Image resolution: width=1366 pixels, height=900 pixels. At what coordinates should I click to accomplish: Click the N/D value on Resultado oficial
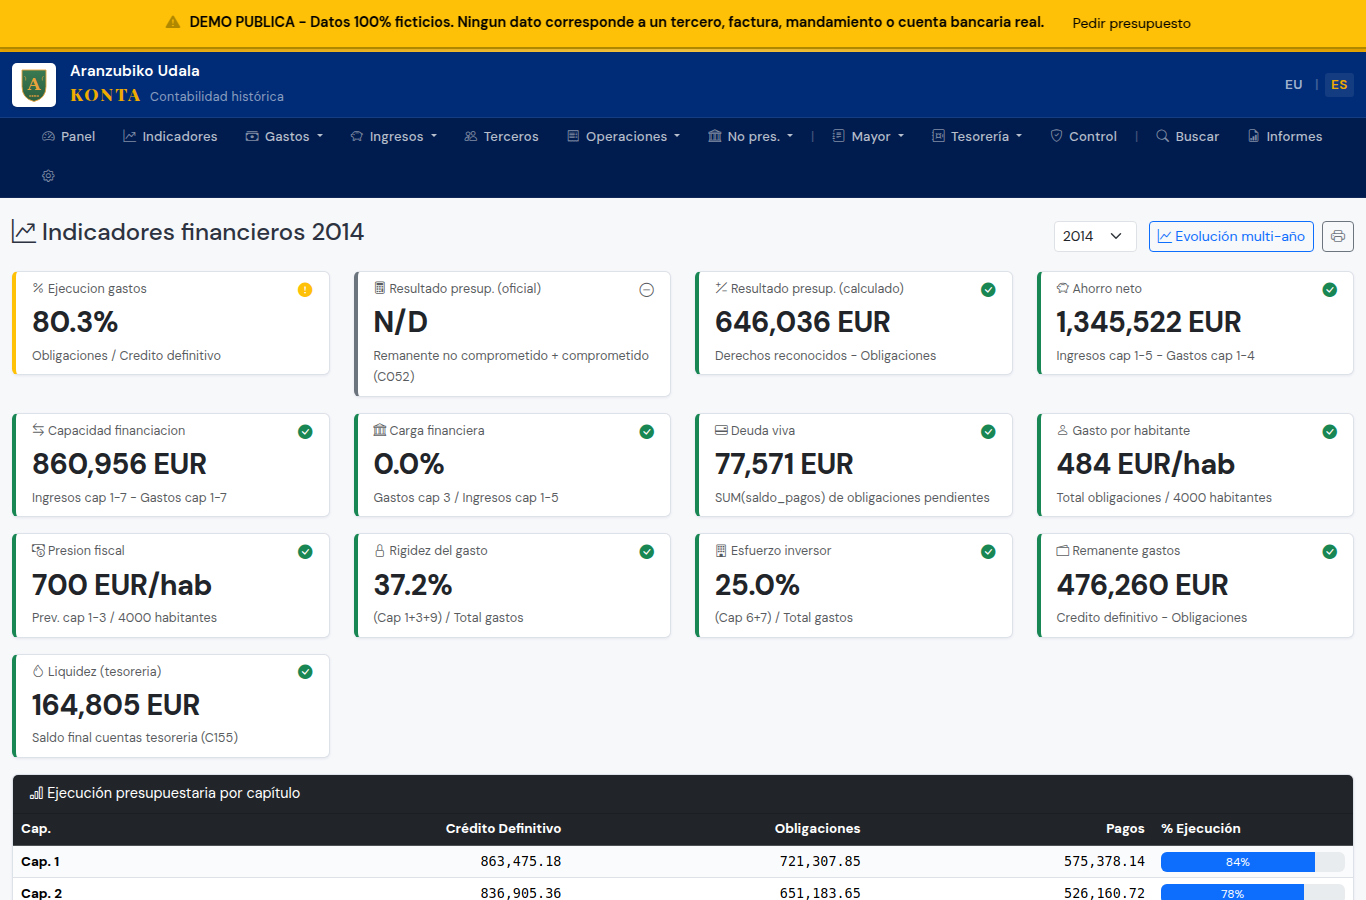tap(401, 323)
